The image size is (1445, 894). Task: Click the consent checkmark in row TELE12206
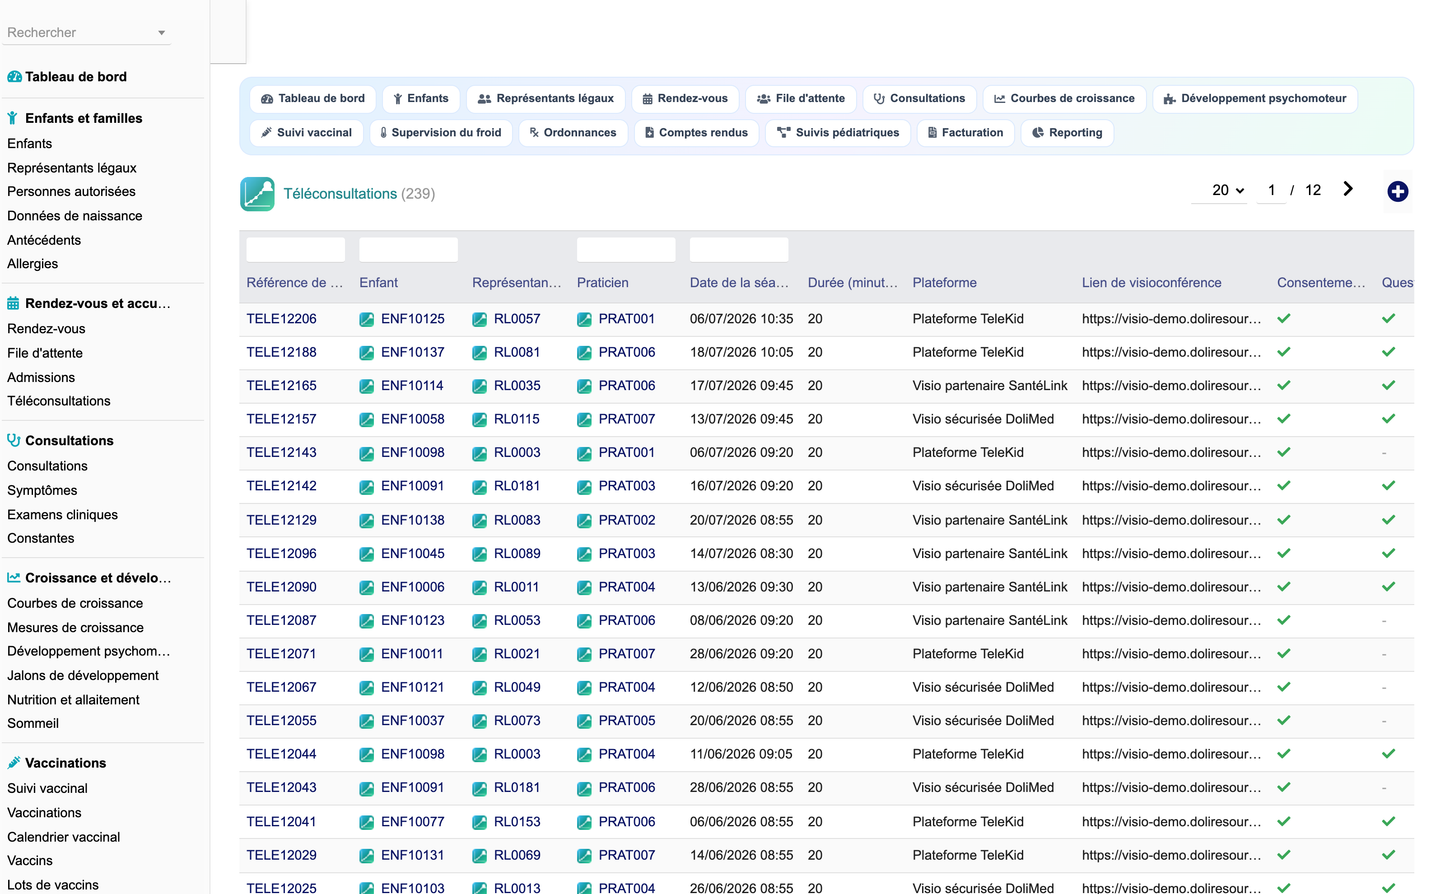[x=1284, y=319]
